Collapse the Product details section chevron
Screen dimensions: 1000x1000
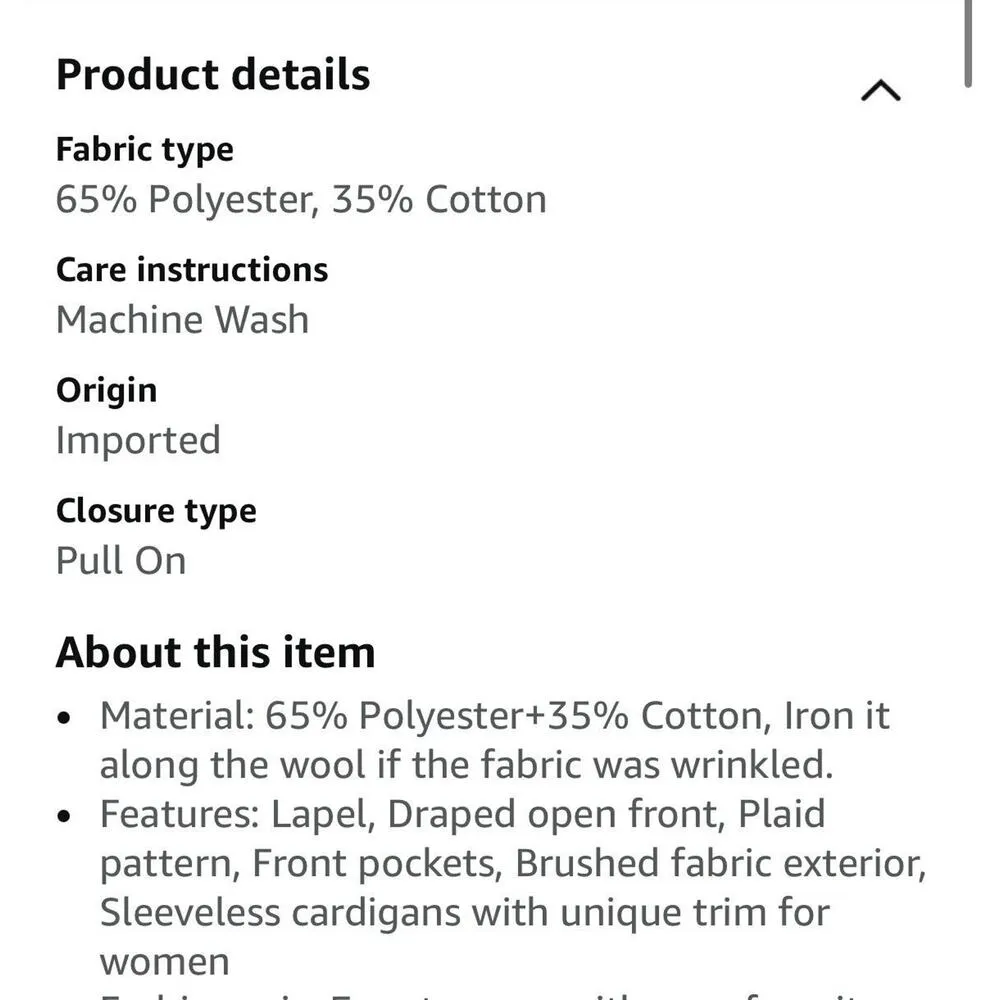[x=880, y=92]
